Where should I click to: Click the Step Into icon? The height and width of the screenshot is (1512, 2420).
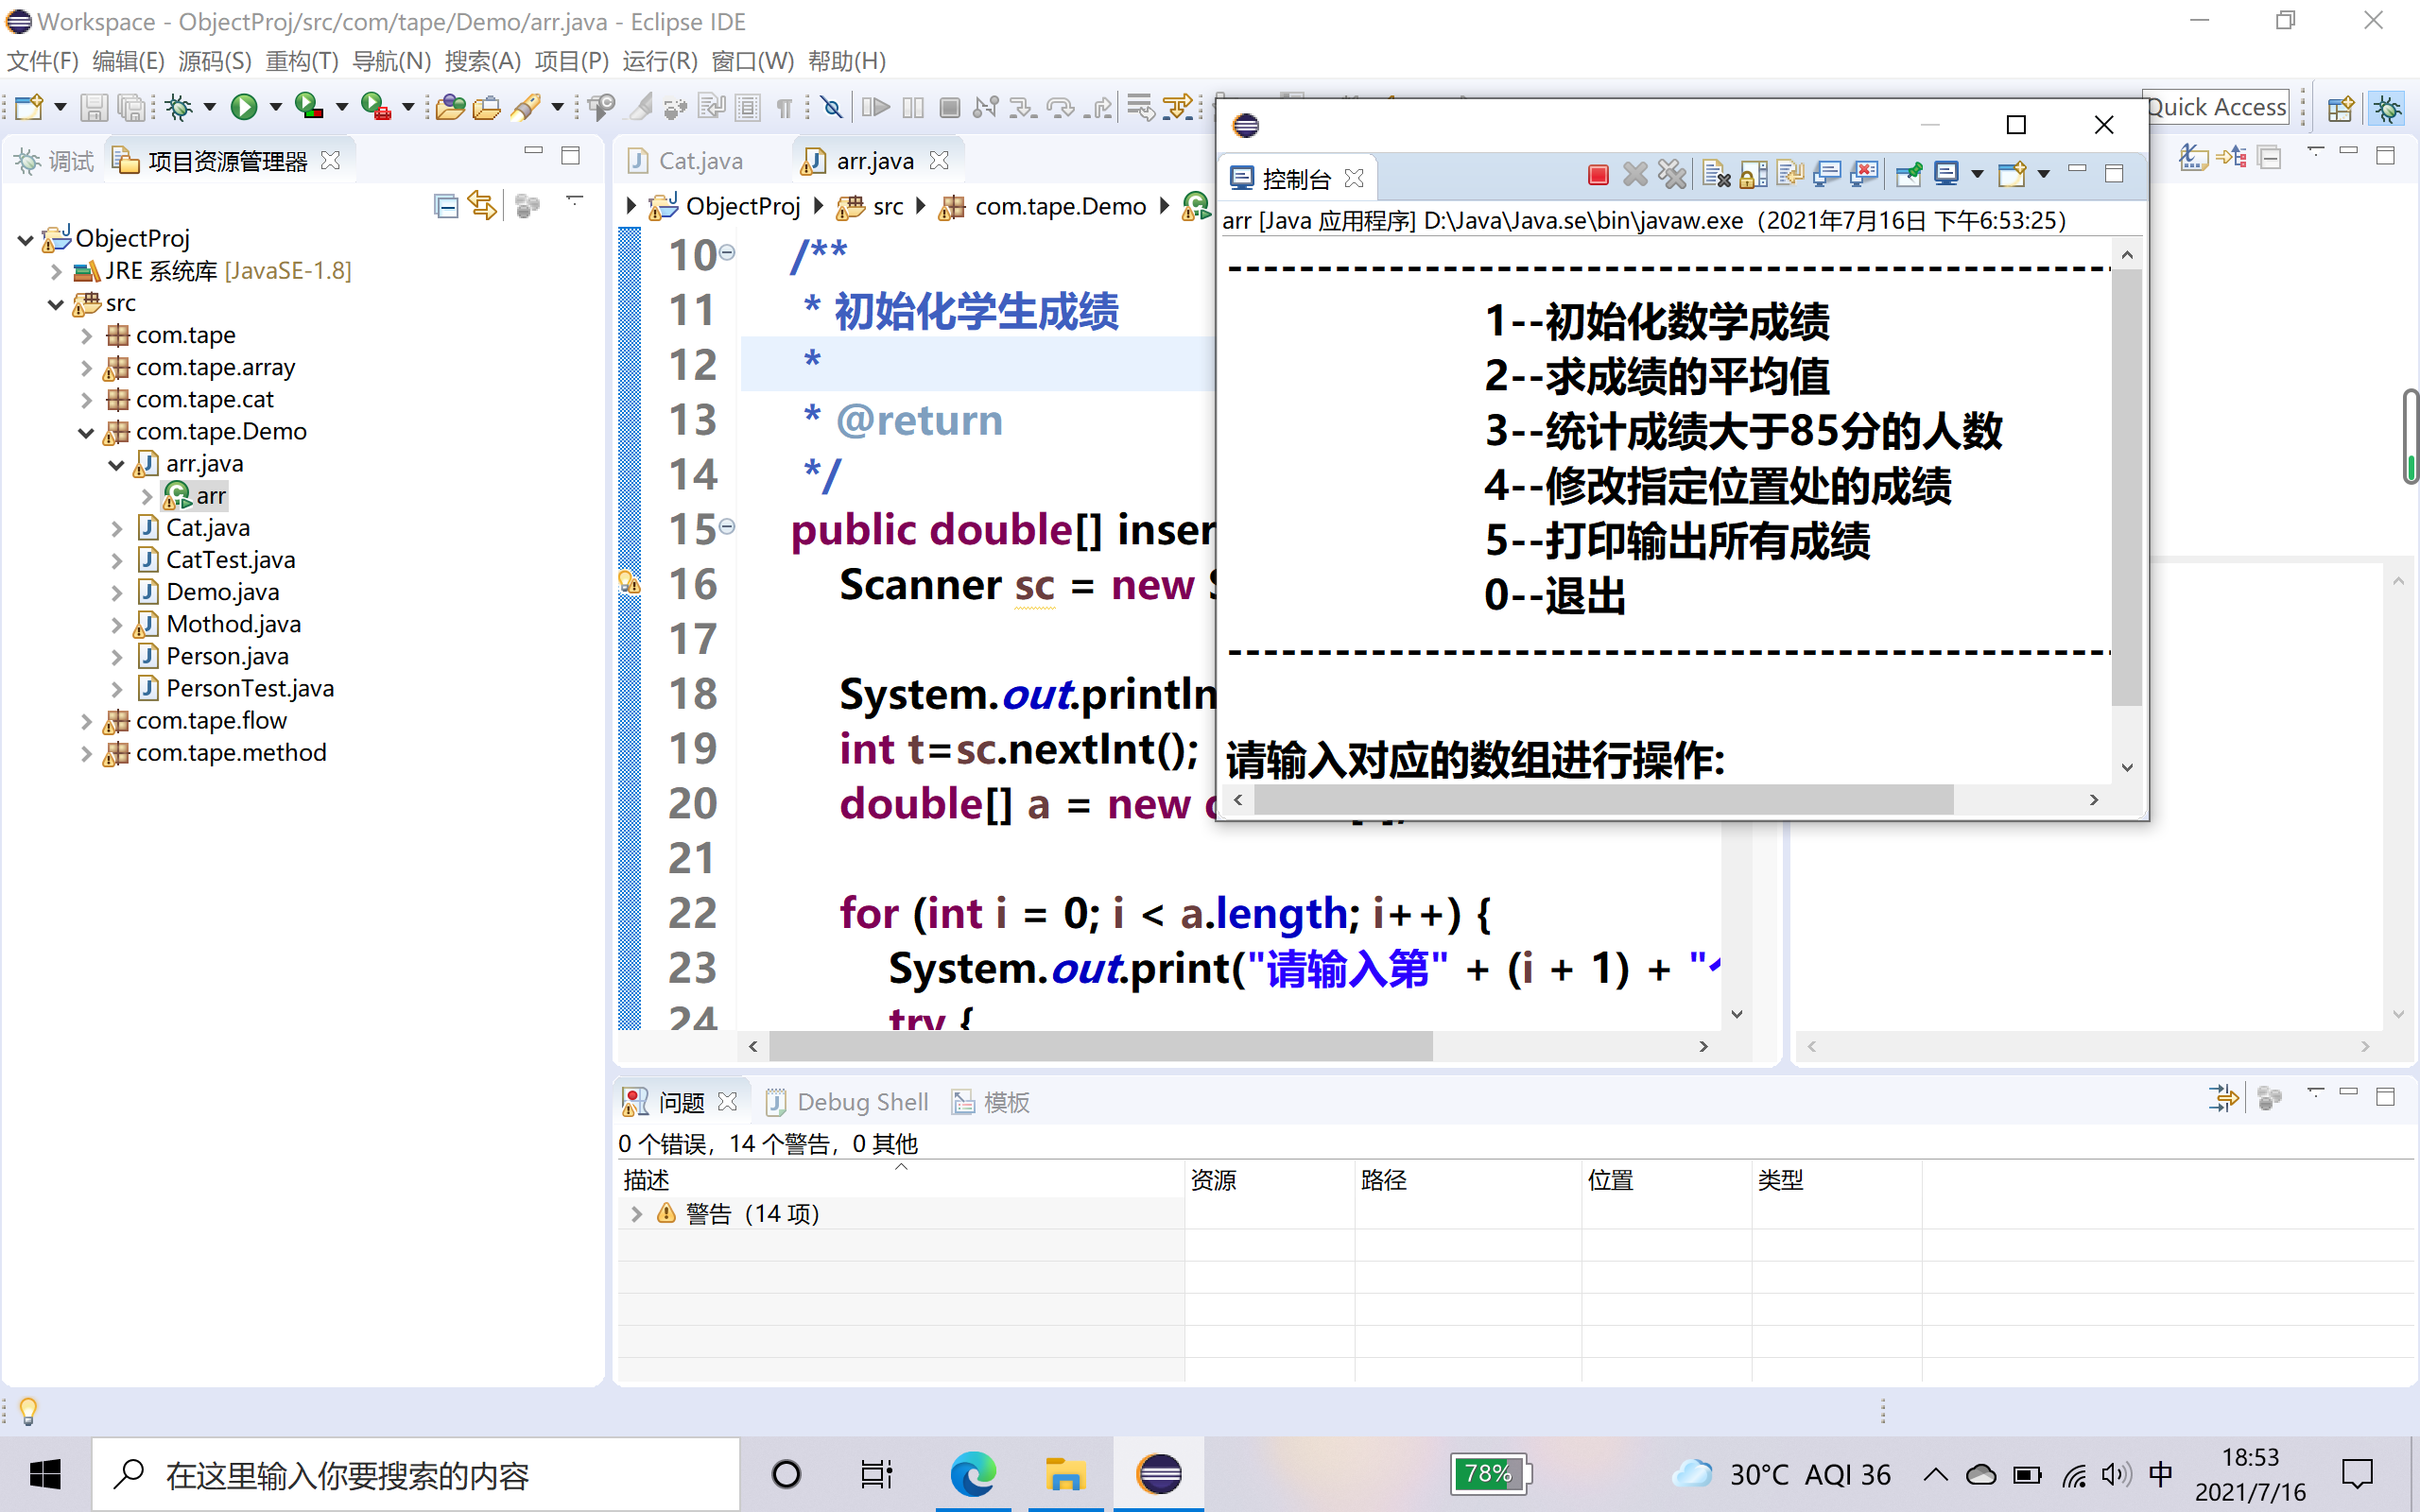[x=1023, y=106]
